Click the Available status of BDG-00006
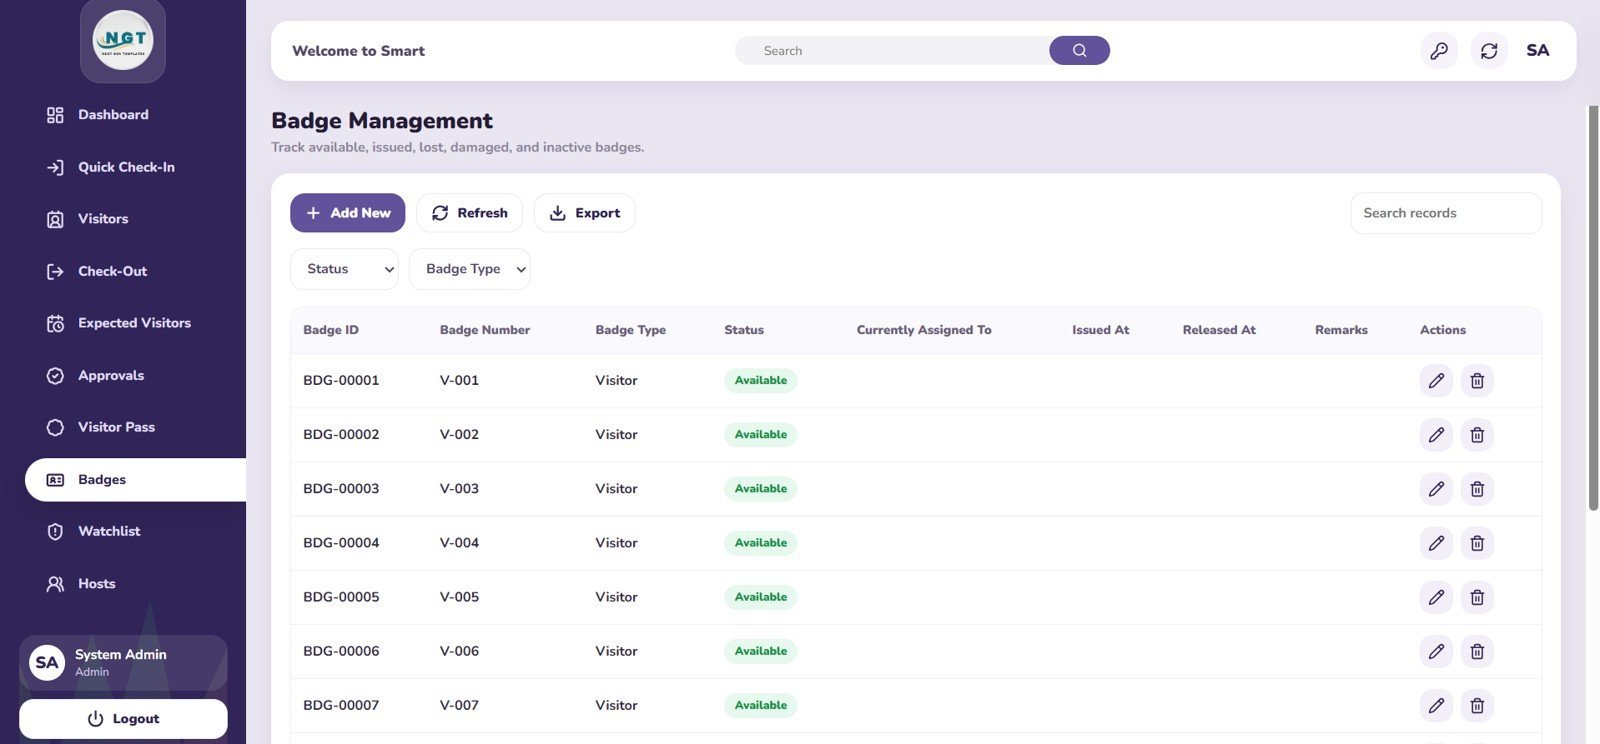 point(760,651)
